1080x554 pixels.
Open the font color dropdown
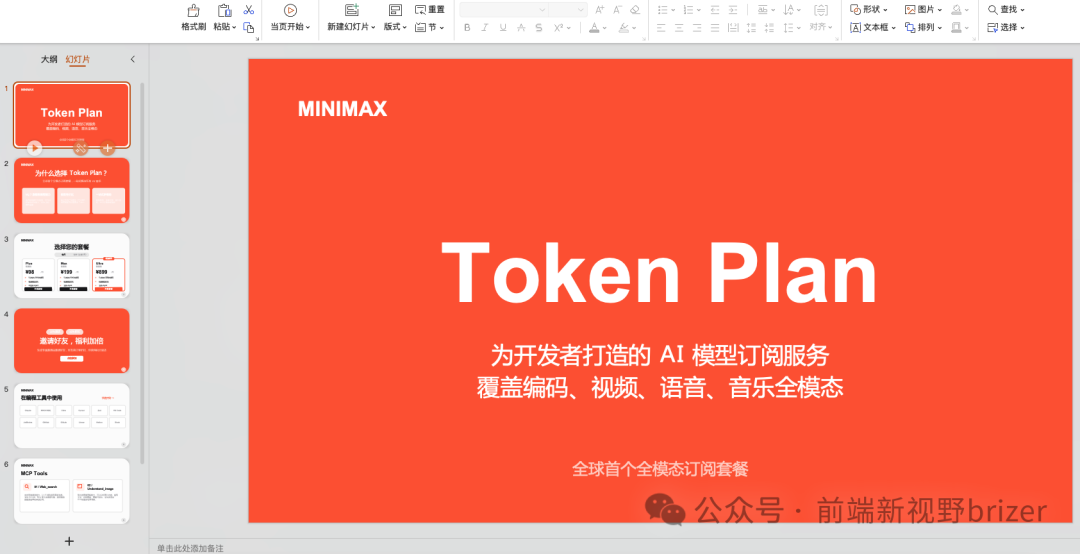point(608,28)
